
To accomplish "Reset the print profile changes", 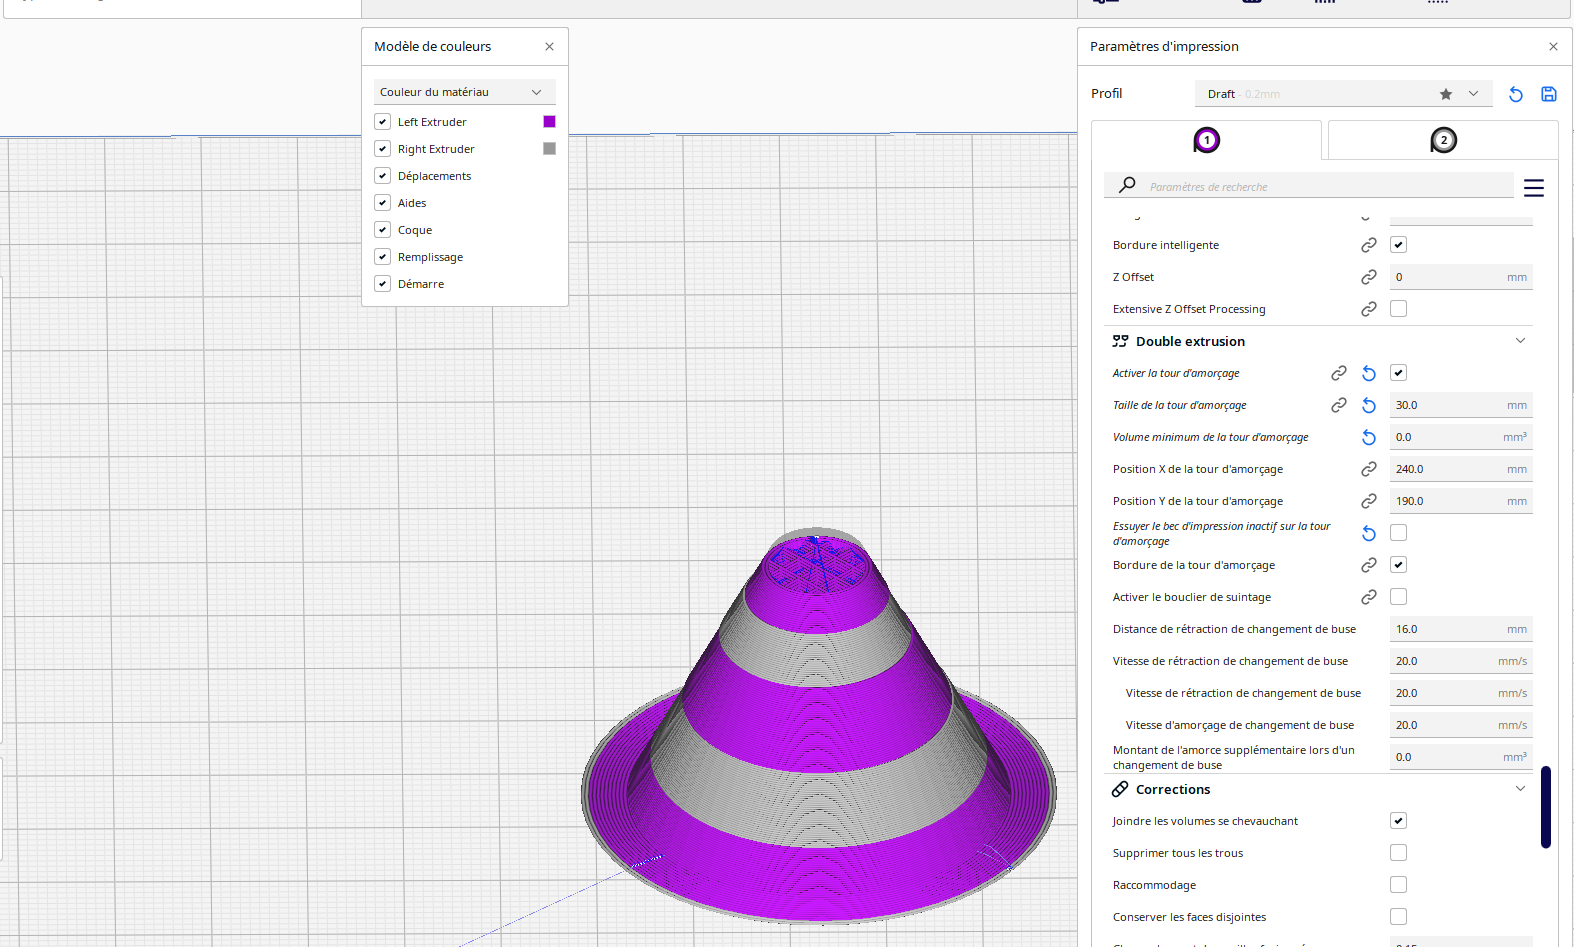I will point(1516,94).
